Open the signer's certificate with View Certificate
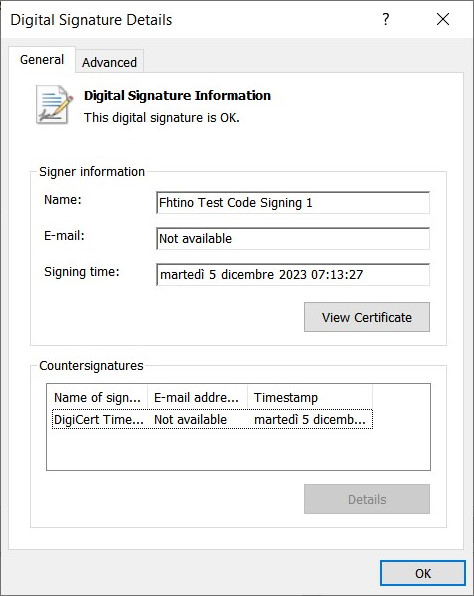 tap(367, 317)
